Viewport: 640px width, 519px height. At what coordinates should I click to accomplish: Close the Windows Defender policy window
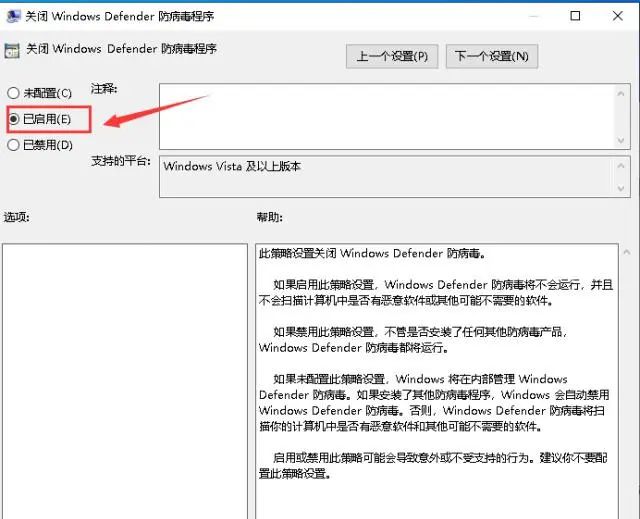click(618, 16)
